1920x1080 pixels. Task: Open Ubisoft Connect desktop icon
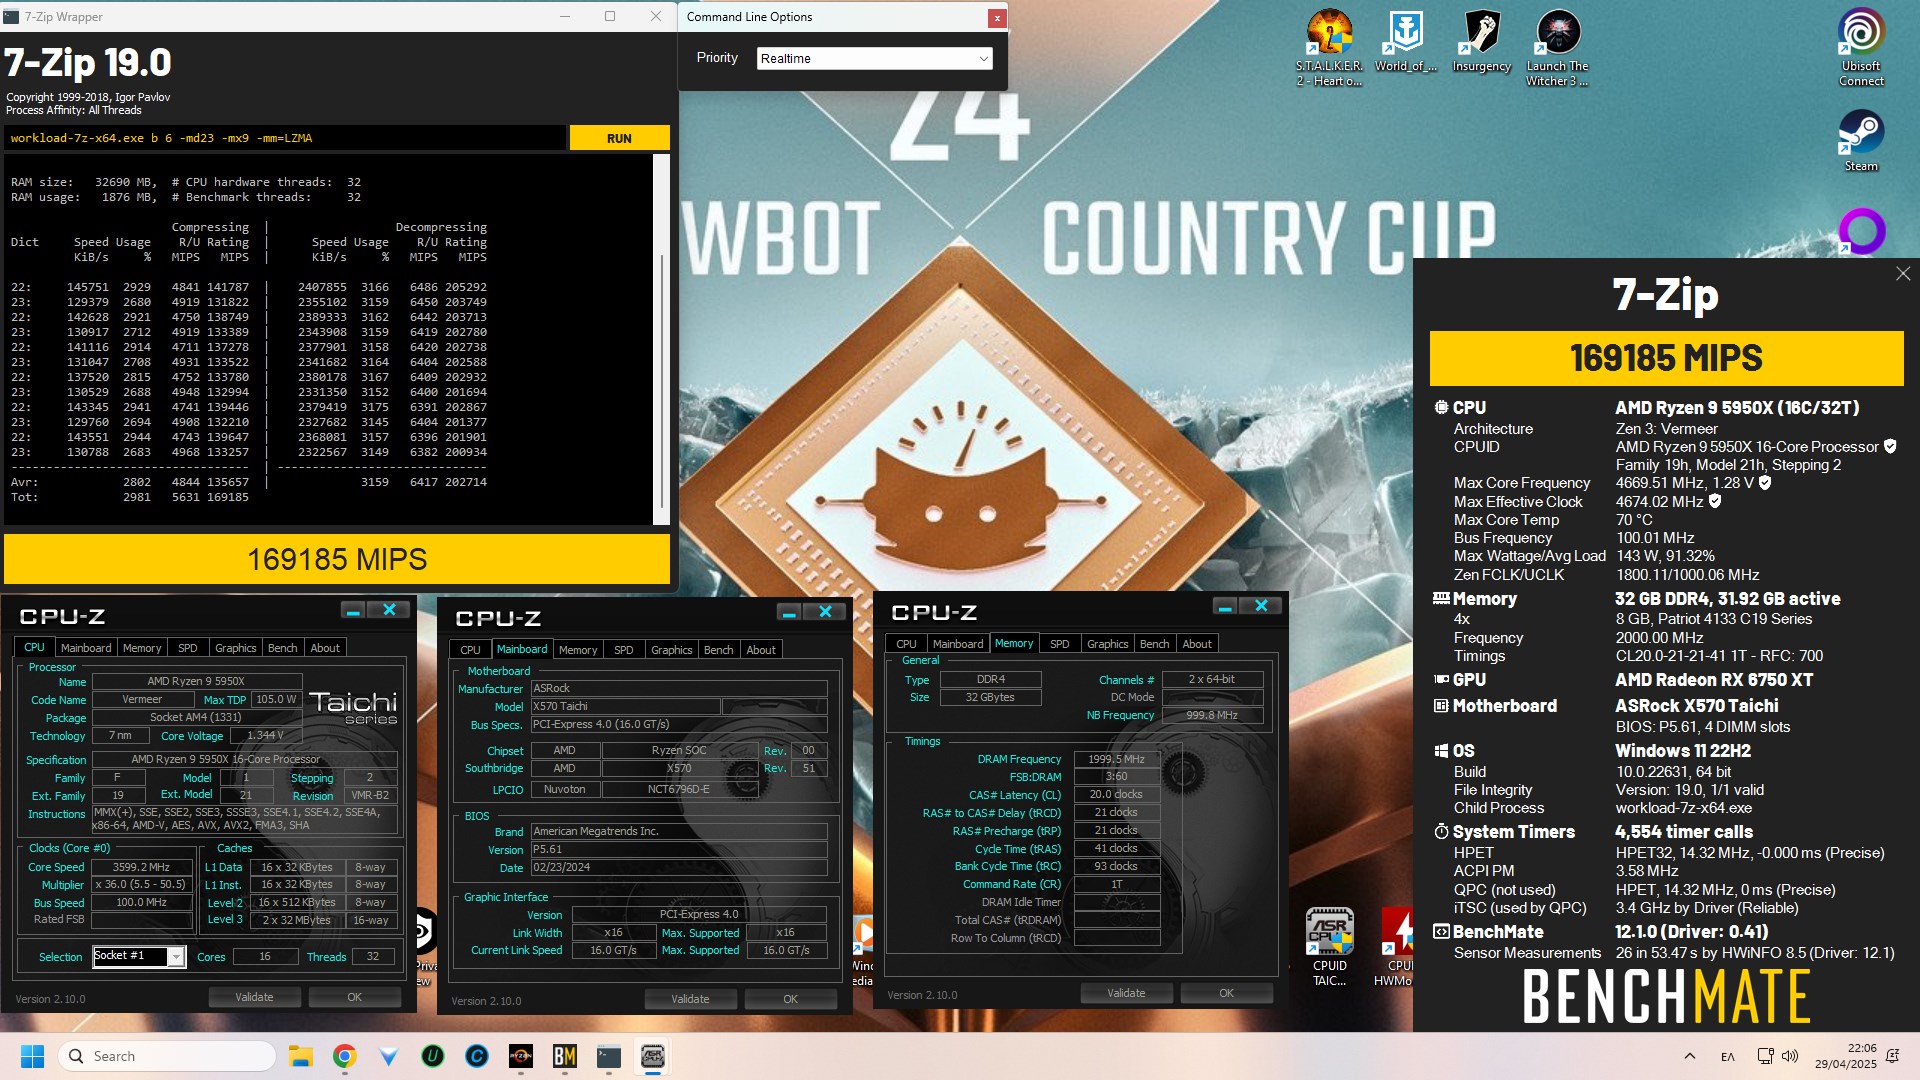[x=1861, y=47]
